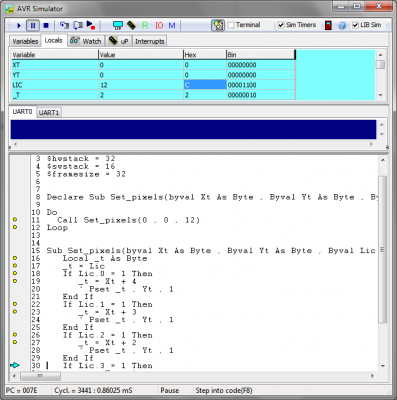
Task: Click the Hex column header
Action: (205, 55)
